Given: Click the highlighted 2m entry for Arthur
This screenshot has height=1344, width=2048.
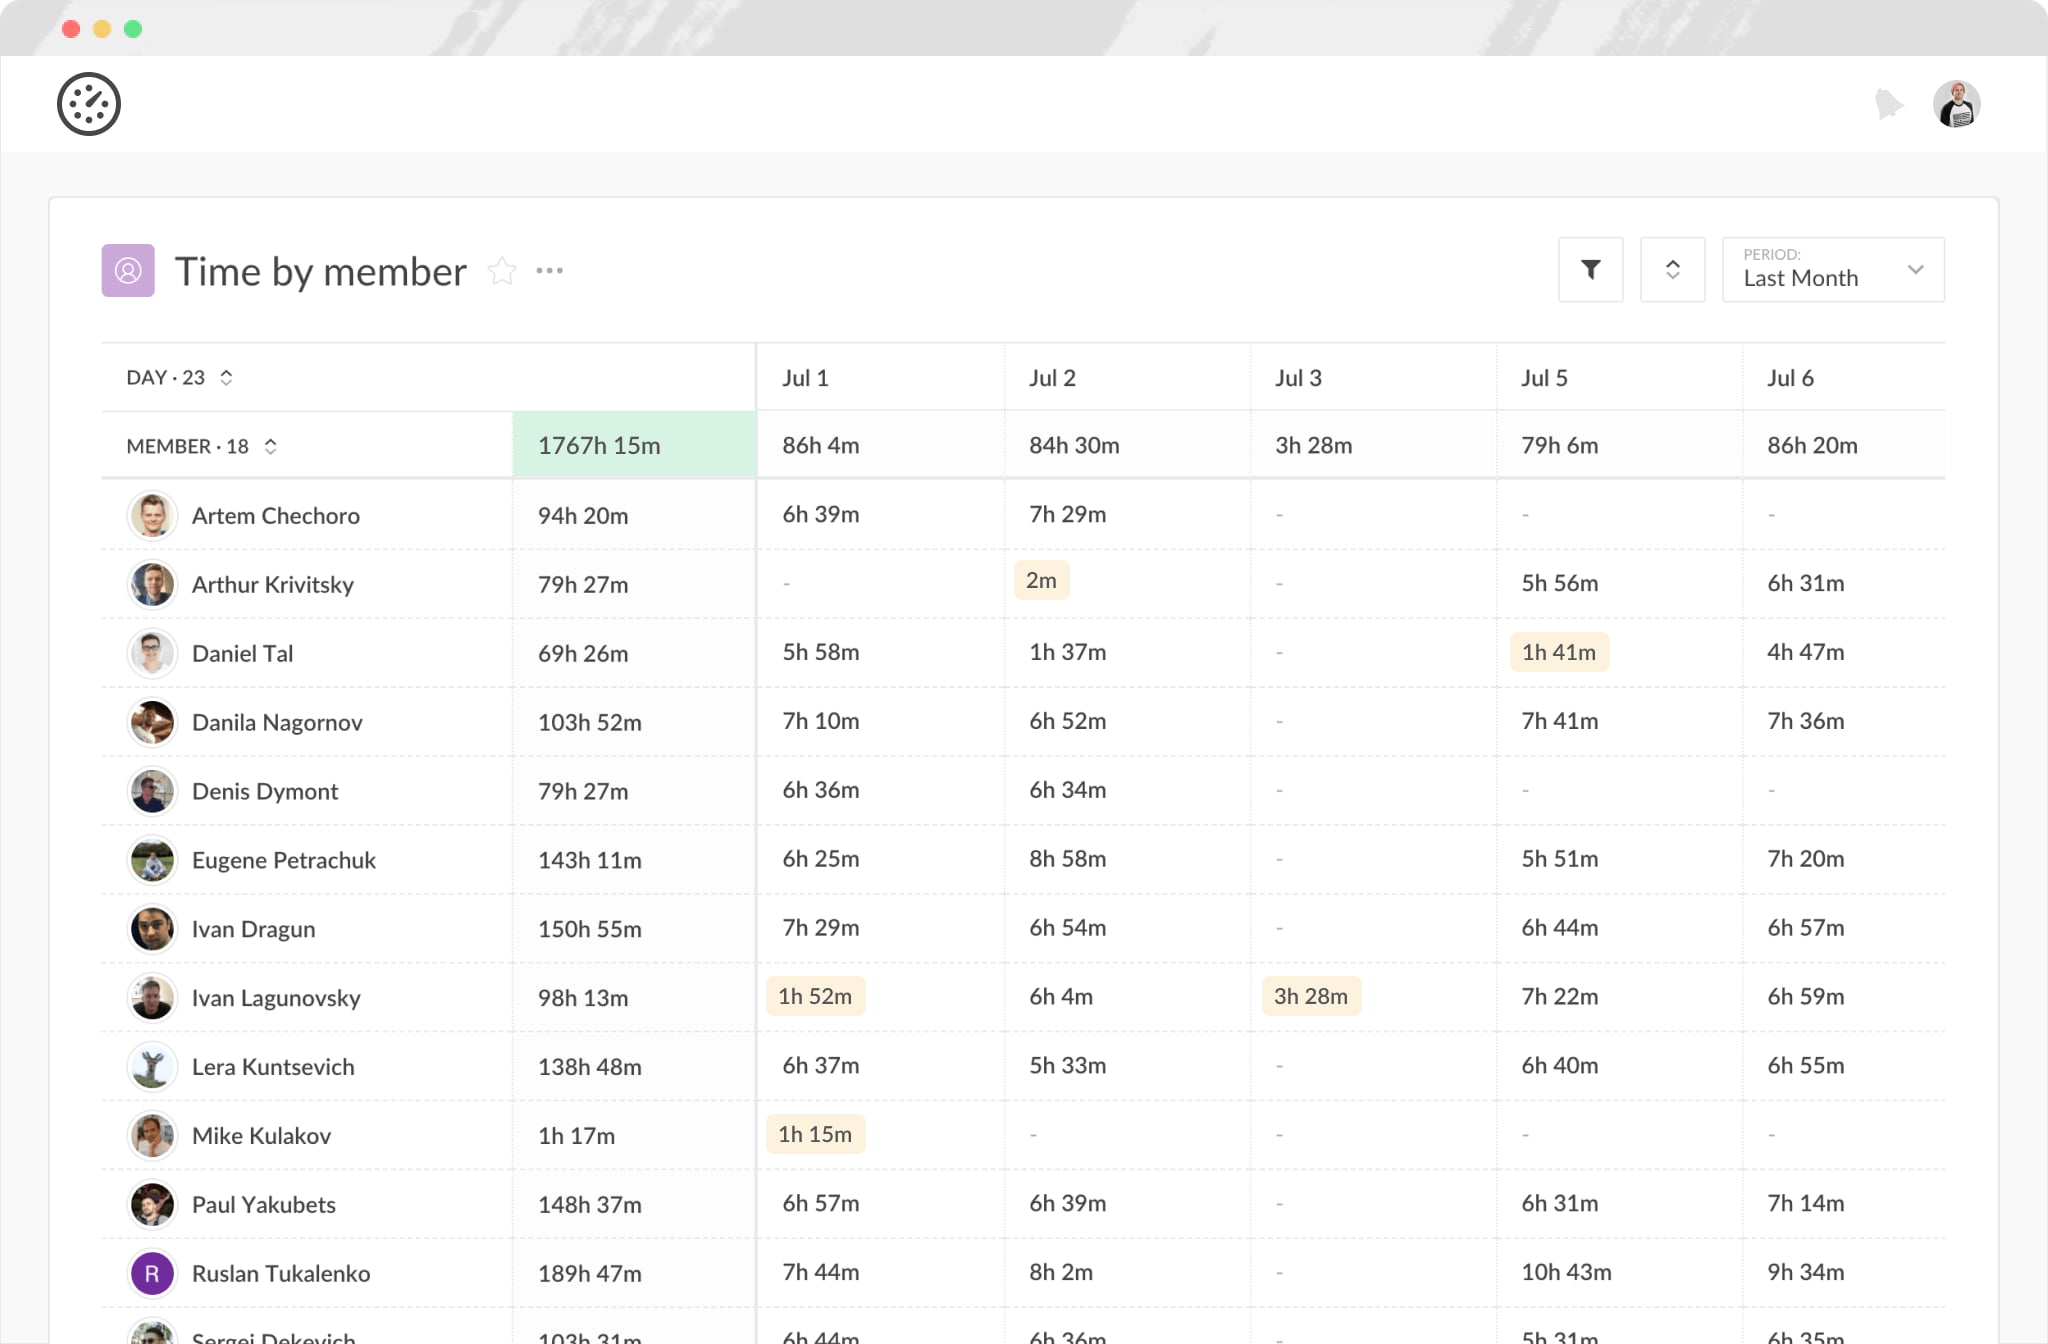Looking at the screenshot, I should [1041, 581].
